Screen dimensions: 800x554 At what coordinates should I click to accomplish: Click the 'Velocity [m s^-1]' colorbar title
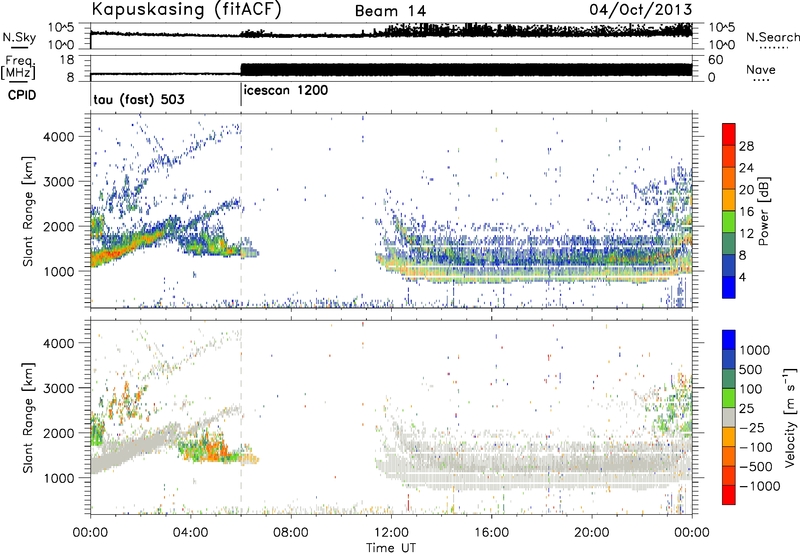tap(790, 417)
